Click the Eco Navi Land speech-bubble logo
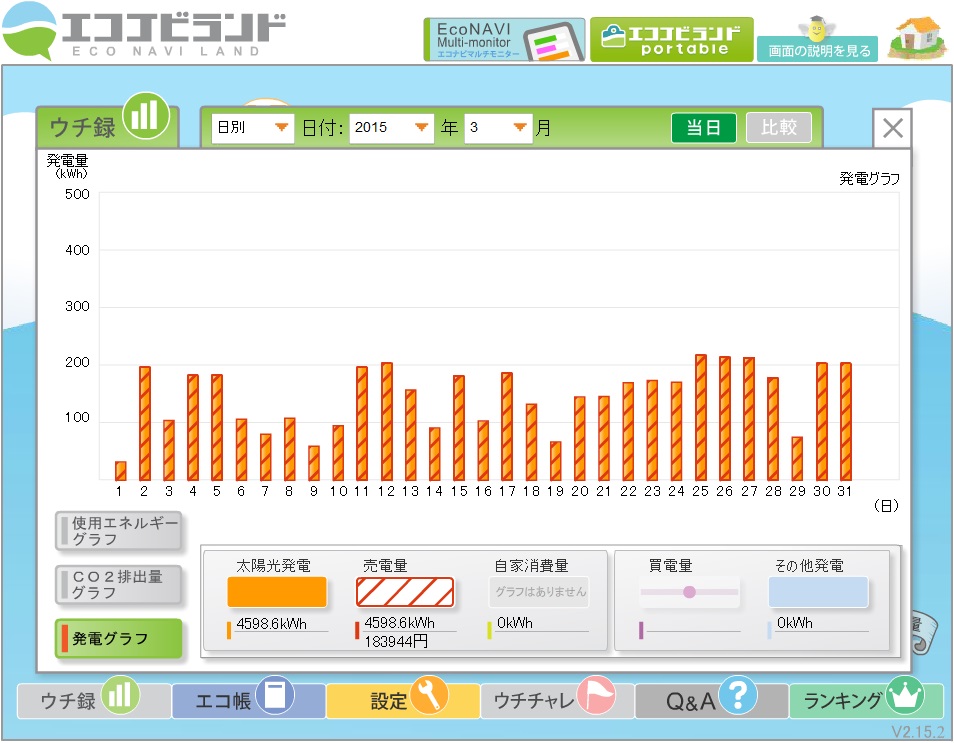Screen dimensions: 954x743 [x=29, y=31]
